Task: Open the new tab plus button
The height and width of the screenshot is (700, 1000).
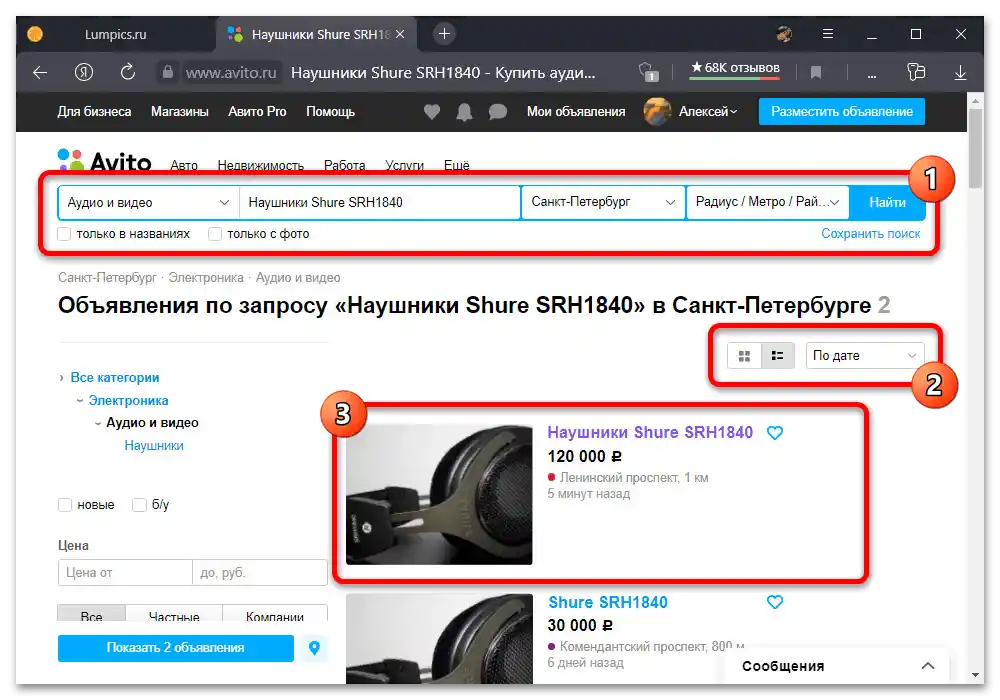Action: click(445, 34)
